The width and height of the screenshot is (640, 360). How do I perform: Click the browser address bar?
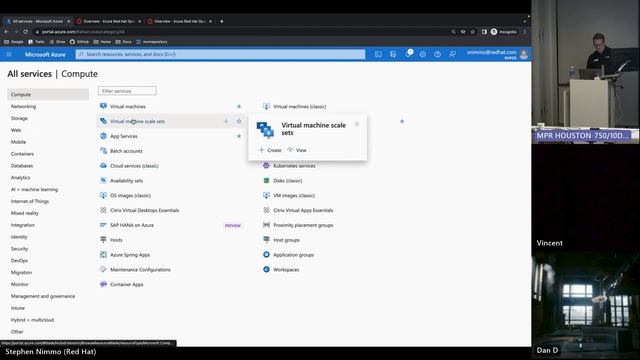tap(241, 31)
